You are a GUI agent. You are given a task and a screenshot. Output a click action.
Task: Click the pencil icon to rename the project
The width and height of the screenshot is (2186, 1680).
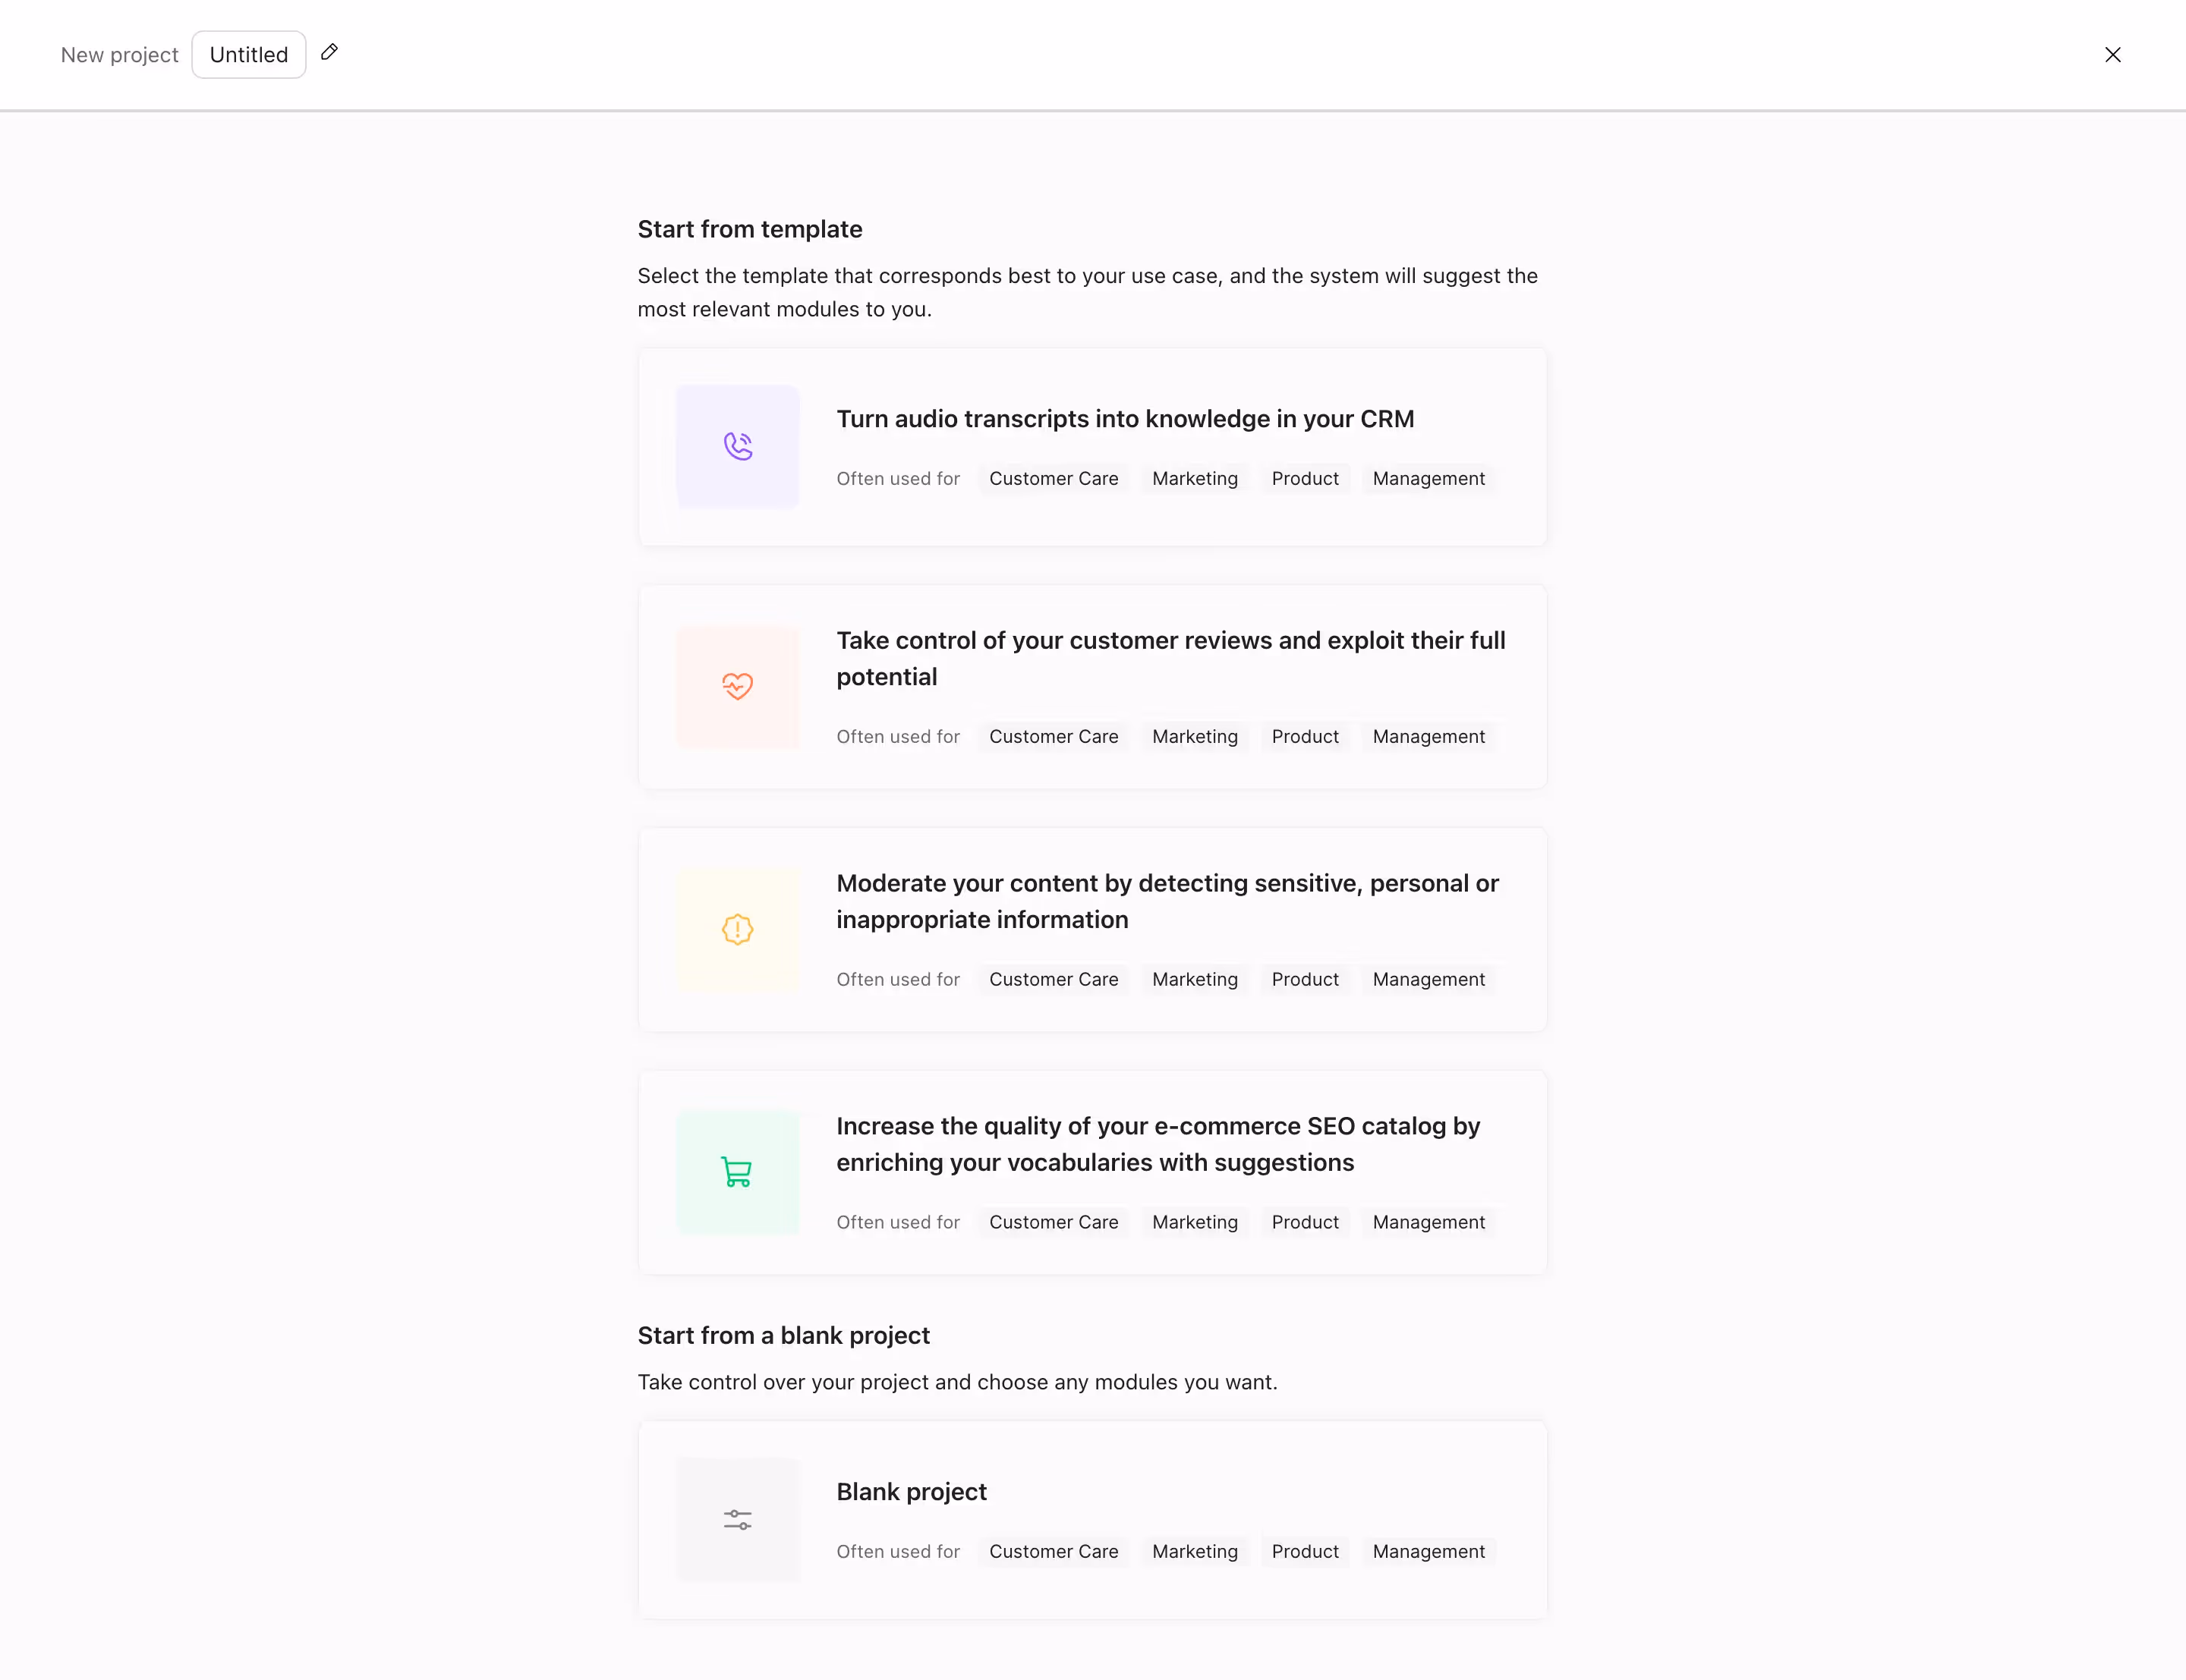330,52
